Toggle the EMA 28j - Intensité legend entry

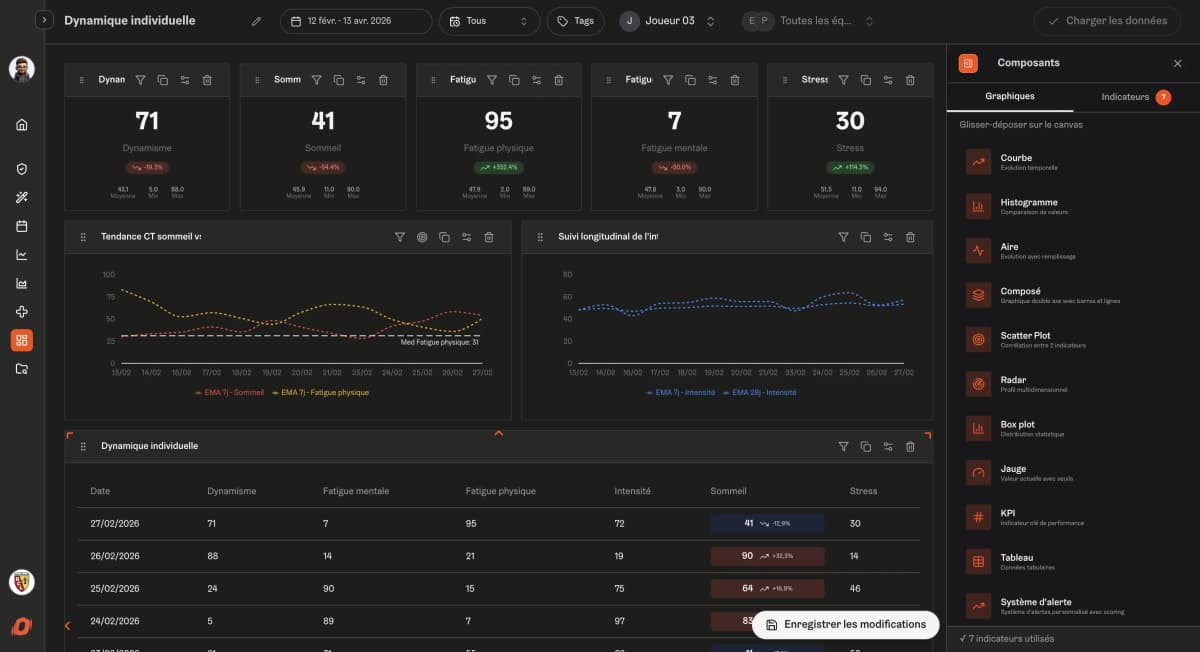(760, 392)
